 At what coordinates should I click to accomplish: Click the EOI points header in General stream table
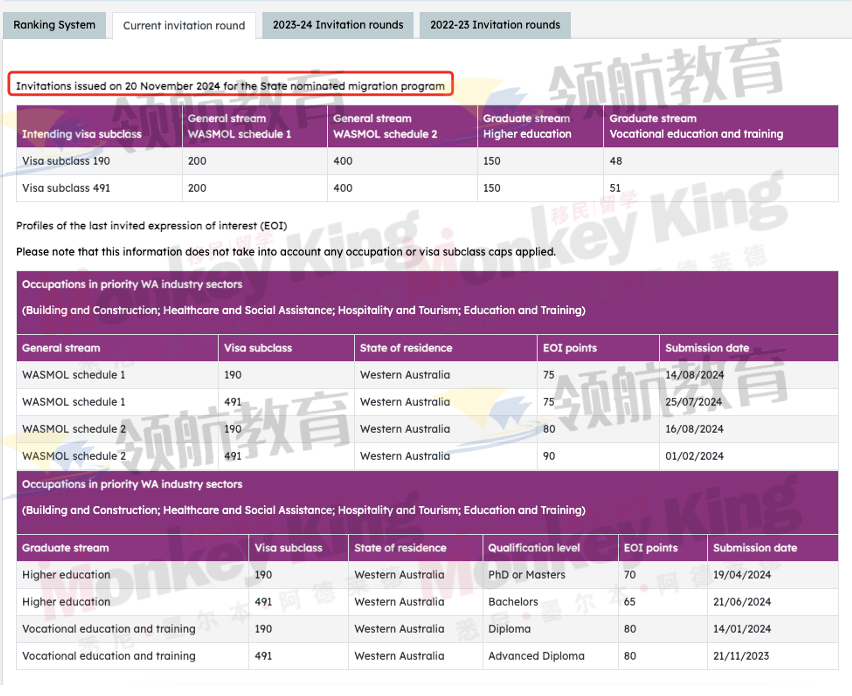pos(567,348)
